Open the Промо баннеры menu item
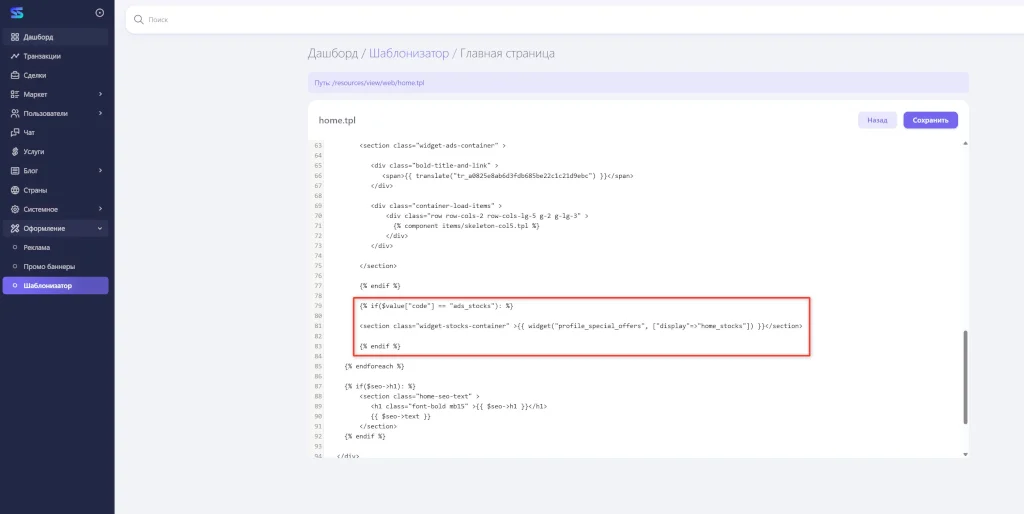Image resolution: width=1024 pixels, height=514 pixels. click(49, 266)
